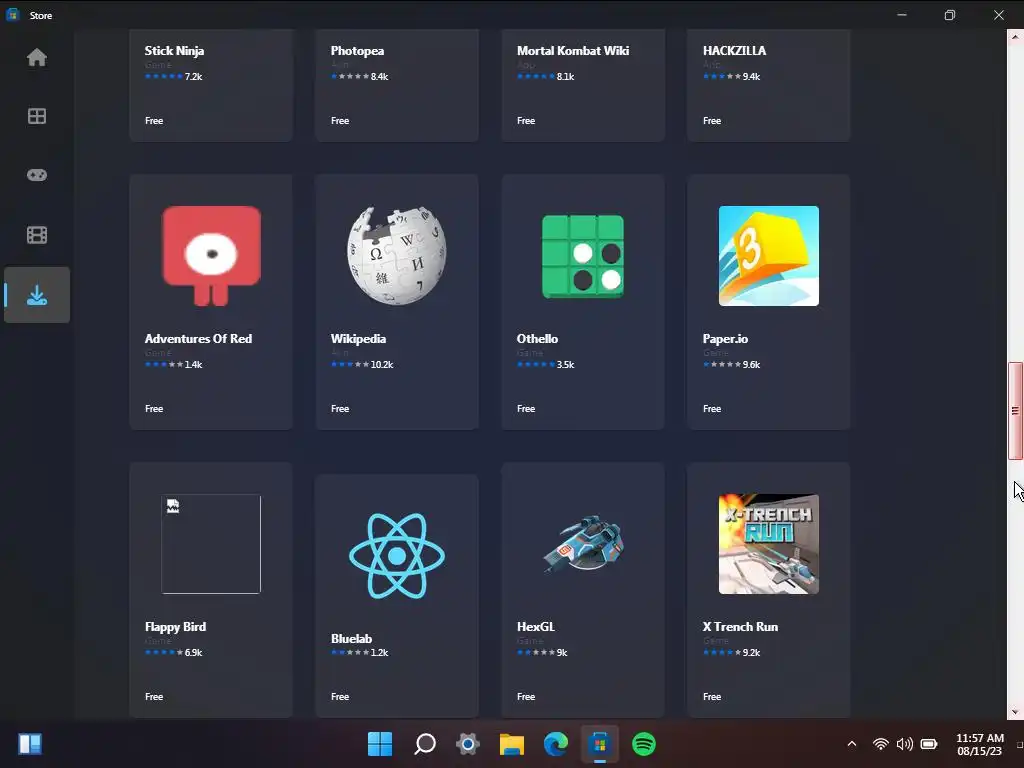Click the Flappy Bird 6.9k rating
Image resolution: width=1024 pixels, height=768 pixels.
click(174, 652)
